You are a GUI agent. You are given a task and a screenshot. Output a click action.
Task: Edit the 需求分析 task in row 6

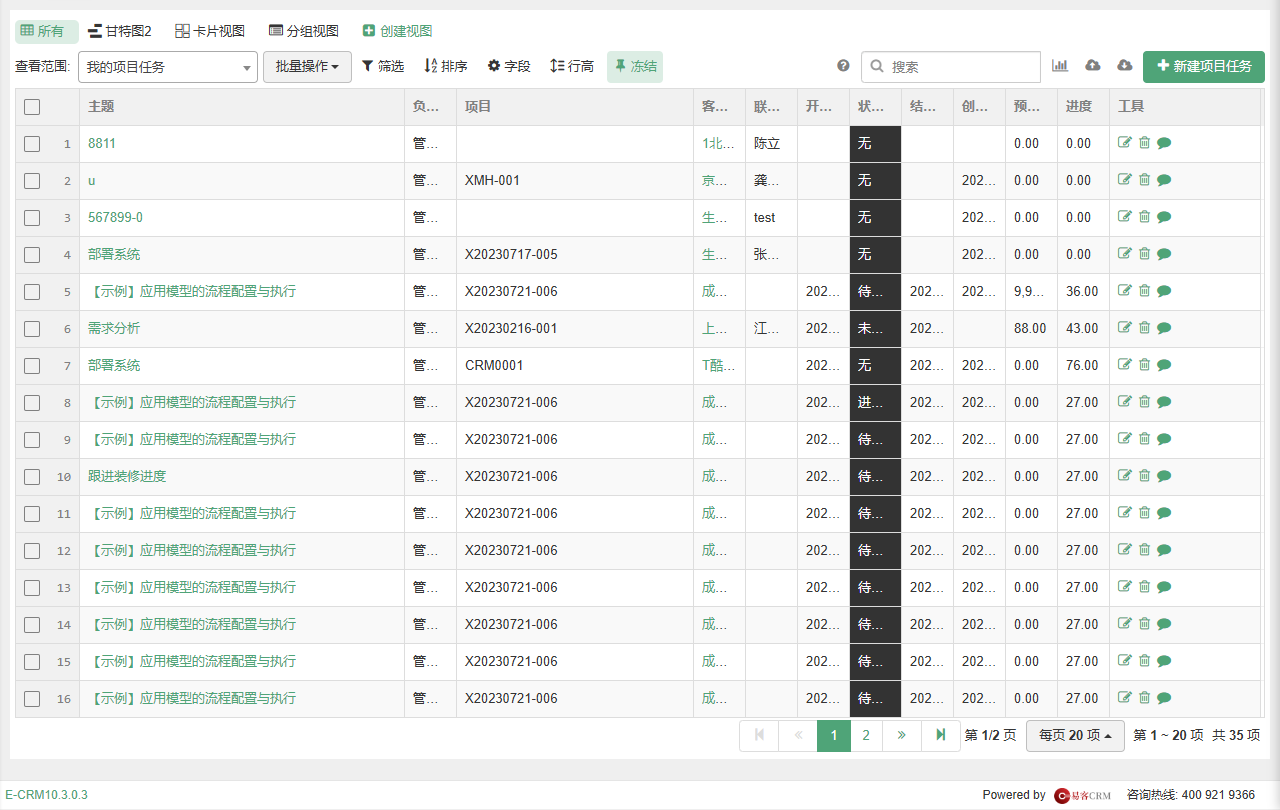click(x=1125, y=328)
